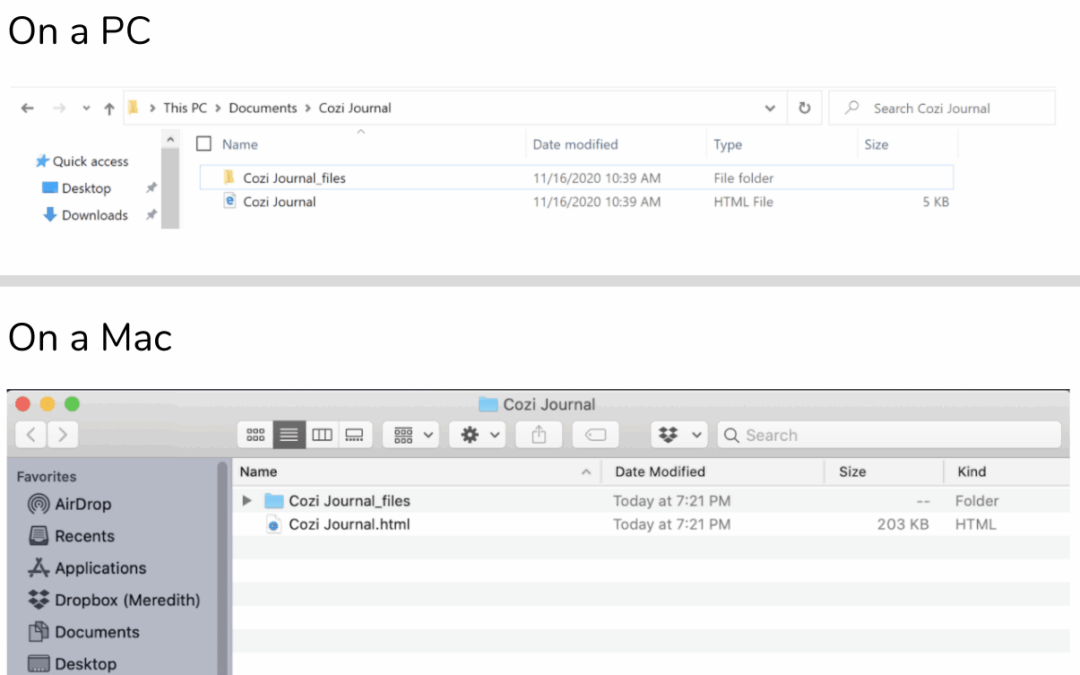1080x675 pixels.
Task: Select Cozi Journal_files folder in Finder
Action: 651,501
